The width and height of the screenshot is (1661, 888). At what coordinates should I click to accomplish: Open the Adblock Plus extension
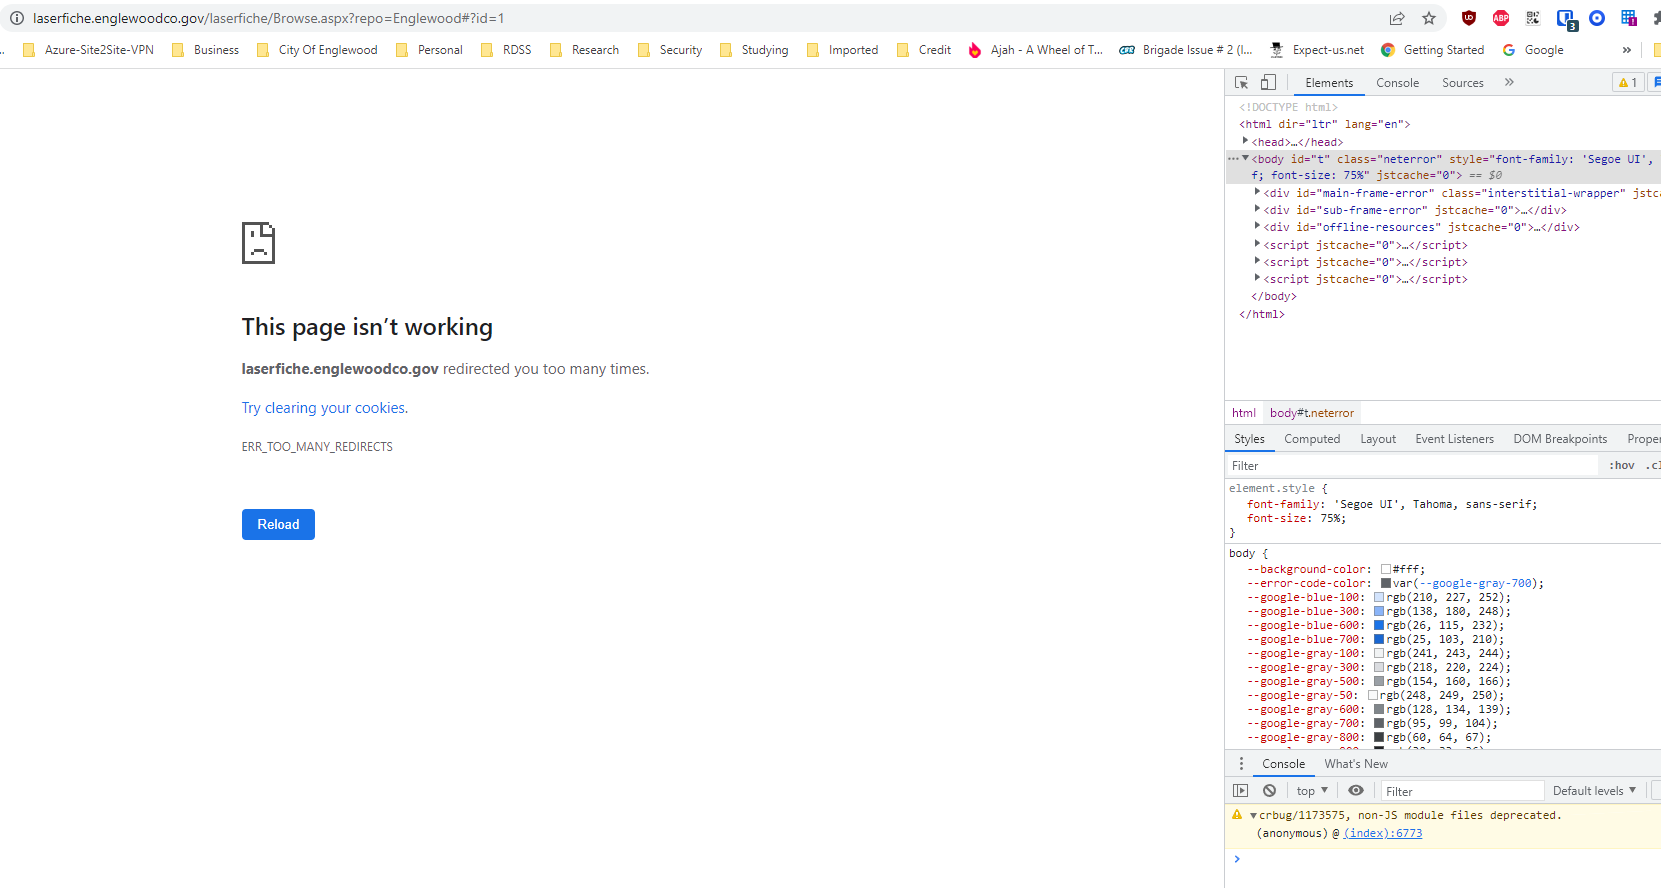point(1501,18)
